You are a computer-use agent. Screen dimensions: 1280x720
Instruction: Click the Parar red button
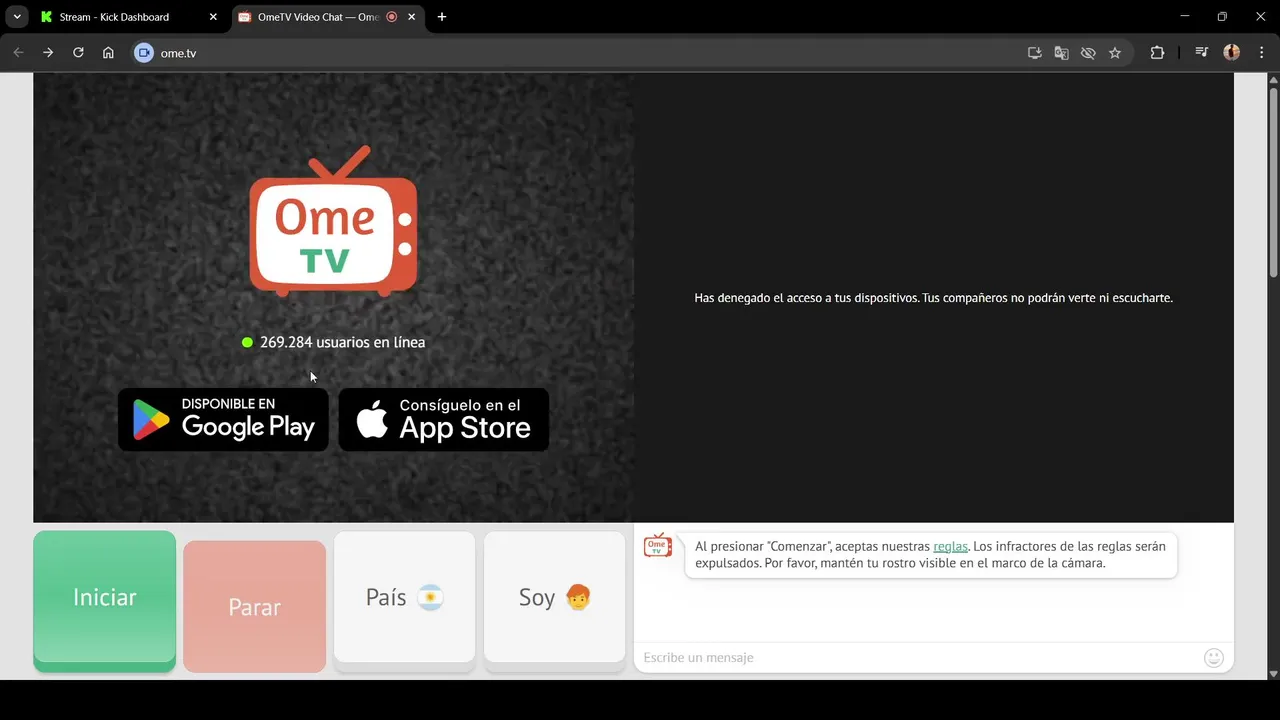(x=255, y=607)
